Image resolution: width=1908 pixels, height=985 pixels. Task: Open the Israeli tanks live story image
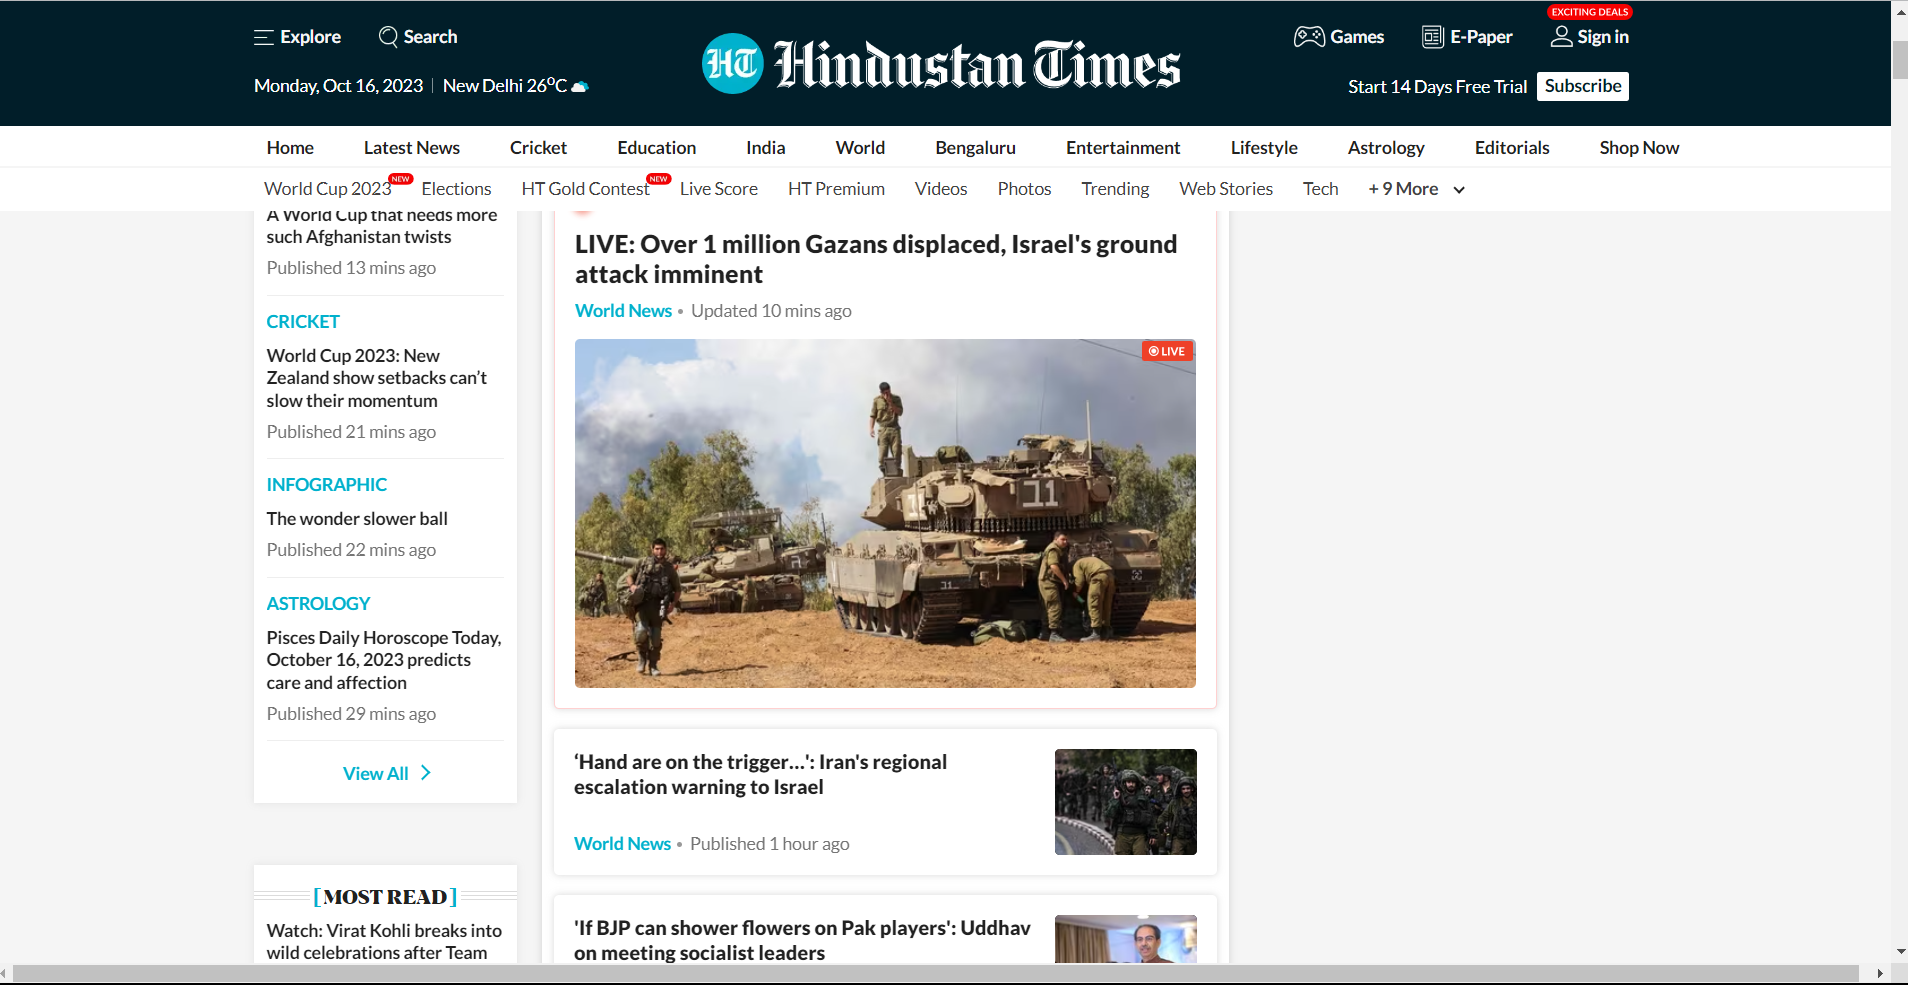[885, 513]
